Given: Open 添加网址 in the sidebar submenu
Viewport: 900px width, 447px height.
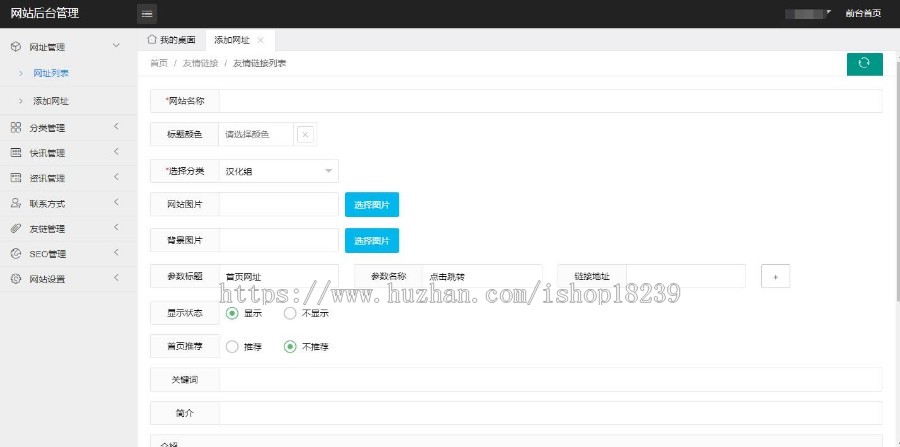Looking at the screenshot, I should click(x=50, y=101).
